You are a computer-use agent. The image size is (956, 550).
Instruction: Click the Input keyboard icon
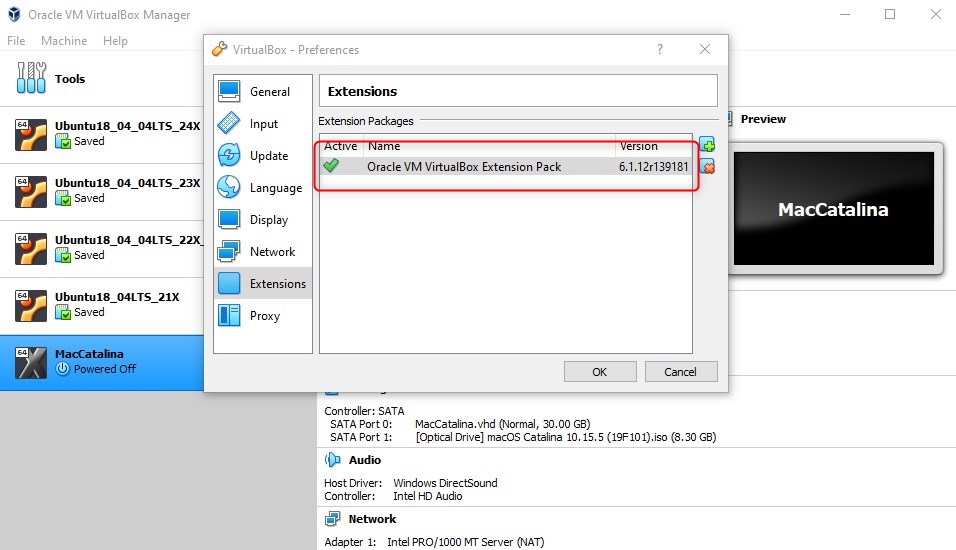pyautogui.click(x=229, y=123)
